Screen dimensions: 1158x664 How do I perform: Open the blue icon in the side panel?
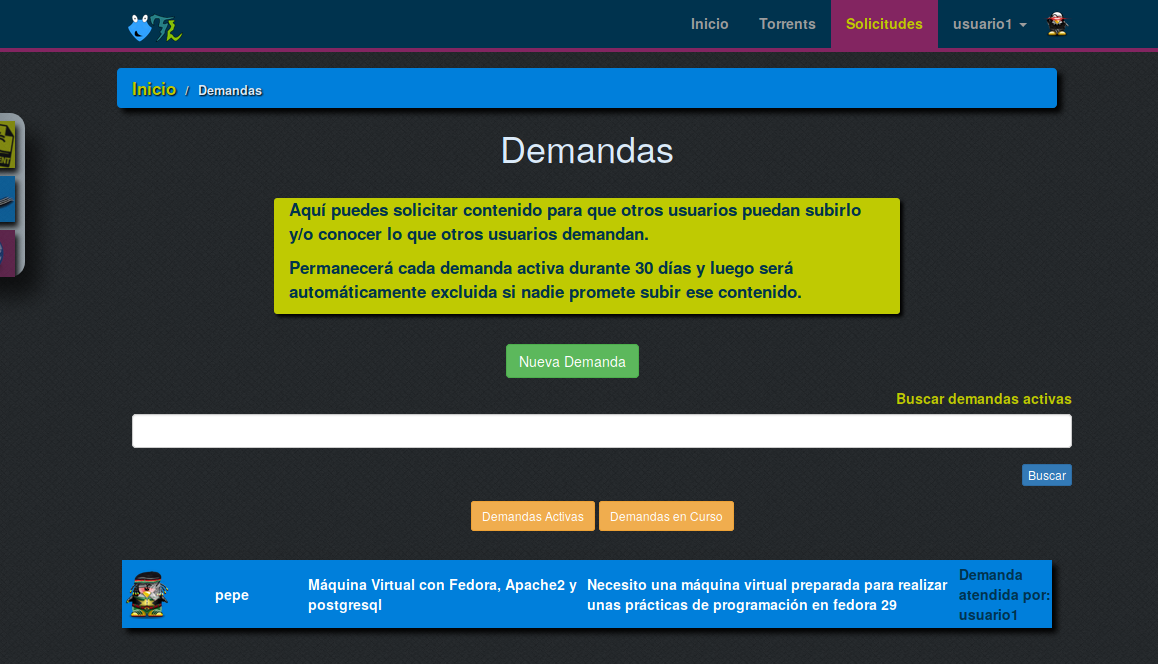tap(7, 199)
